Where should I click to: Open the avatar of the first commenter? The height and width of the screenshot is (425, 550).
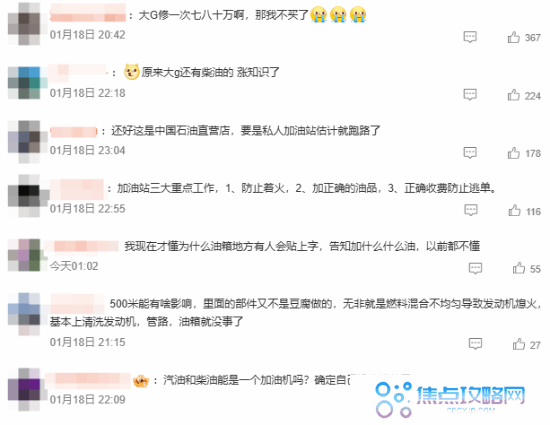pos(24,24)
